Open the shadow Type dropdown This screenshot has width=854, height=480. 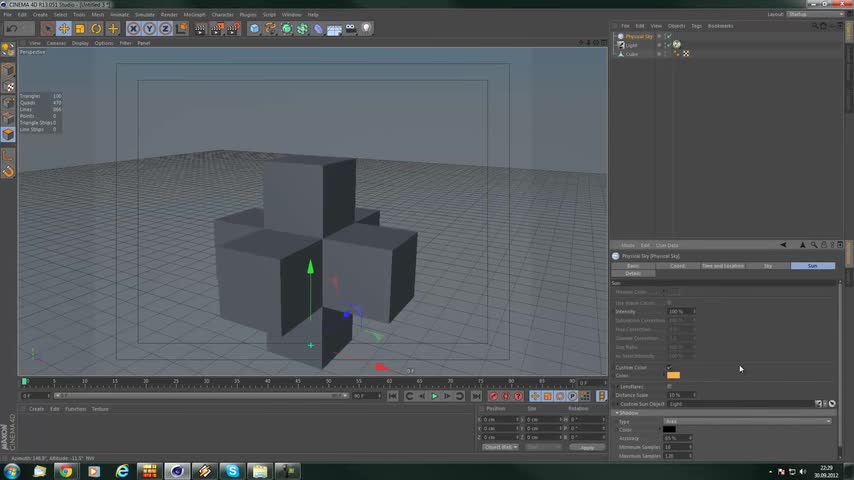(747, 421)
